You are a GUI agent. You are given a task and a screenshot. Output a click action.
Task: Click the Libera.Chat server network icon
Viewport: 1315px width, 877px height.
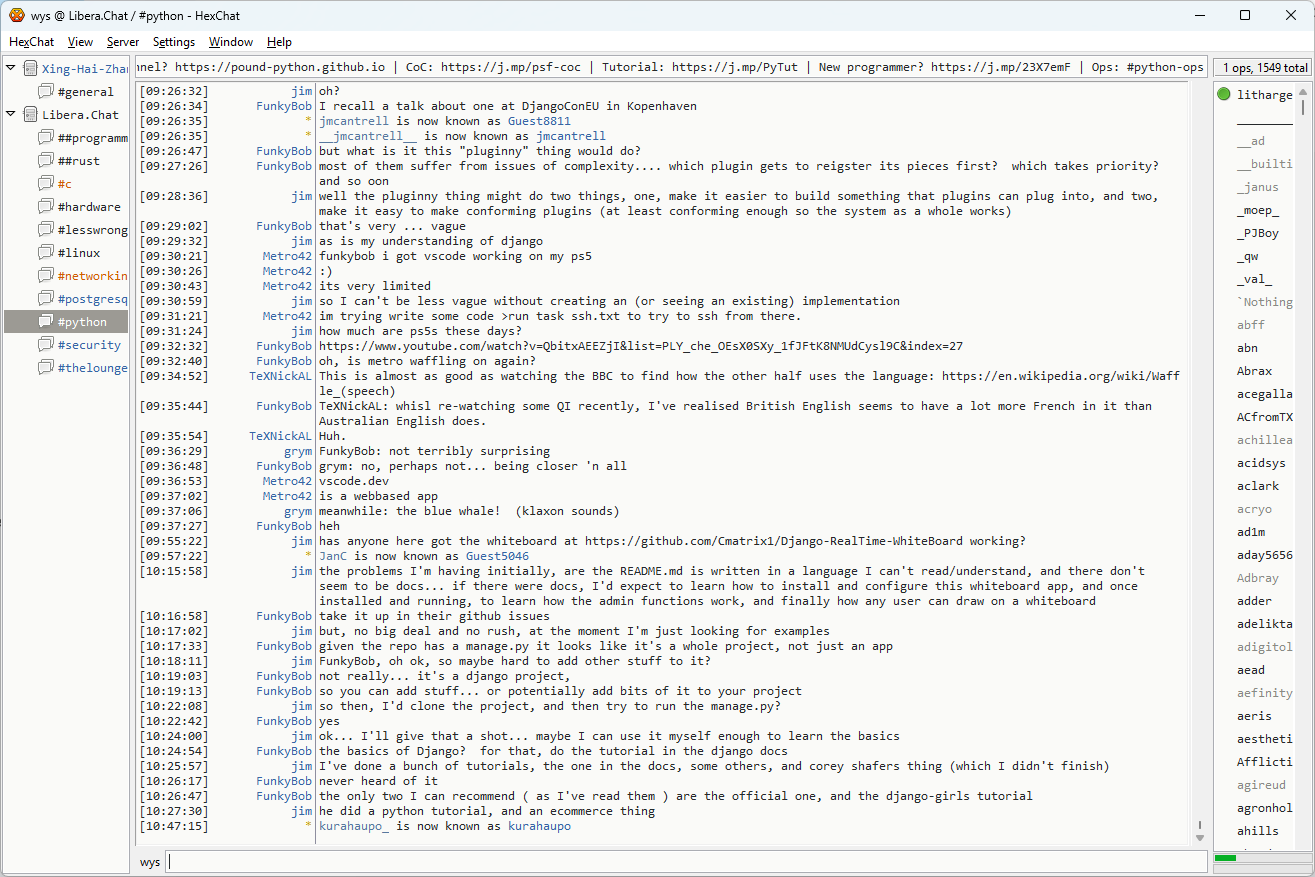pos(30,115)
